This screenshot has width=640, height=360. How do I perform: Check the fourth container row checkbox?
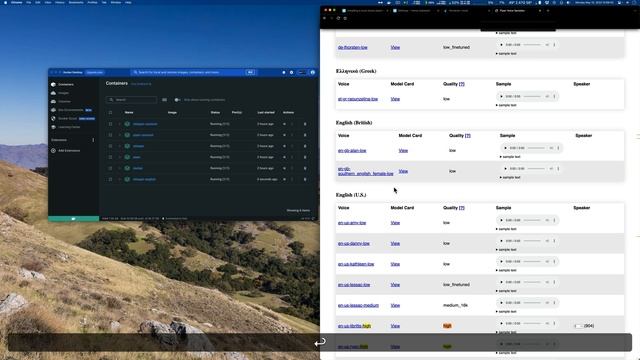click(x=110, y=157)
